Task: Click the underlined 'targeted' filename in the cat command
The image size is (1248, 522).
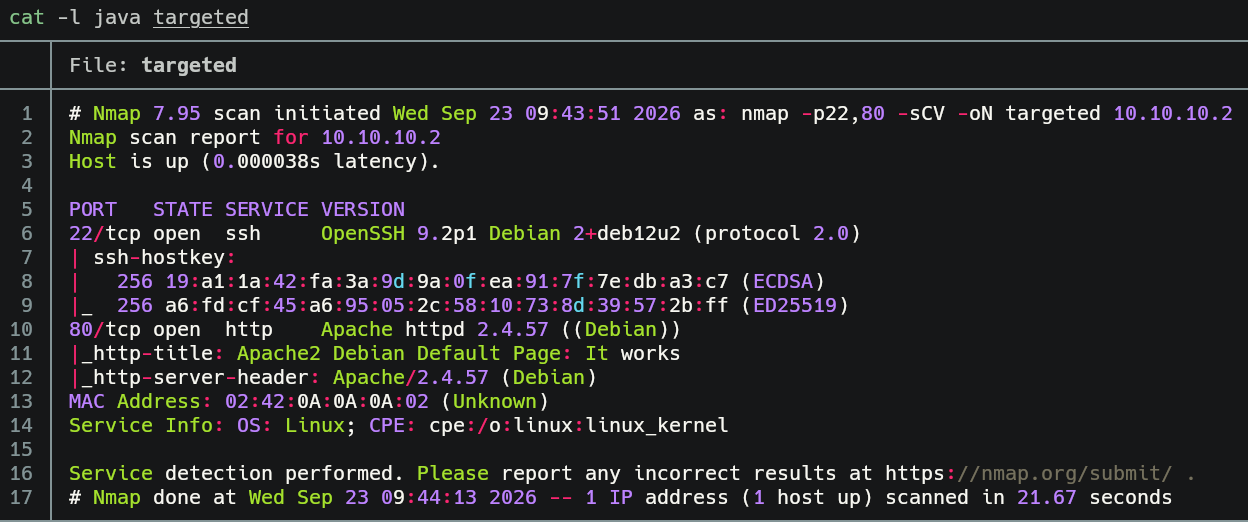Action: click(201, 17)
